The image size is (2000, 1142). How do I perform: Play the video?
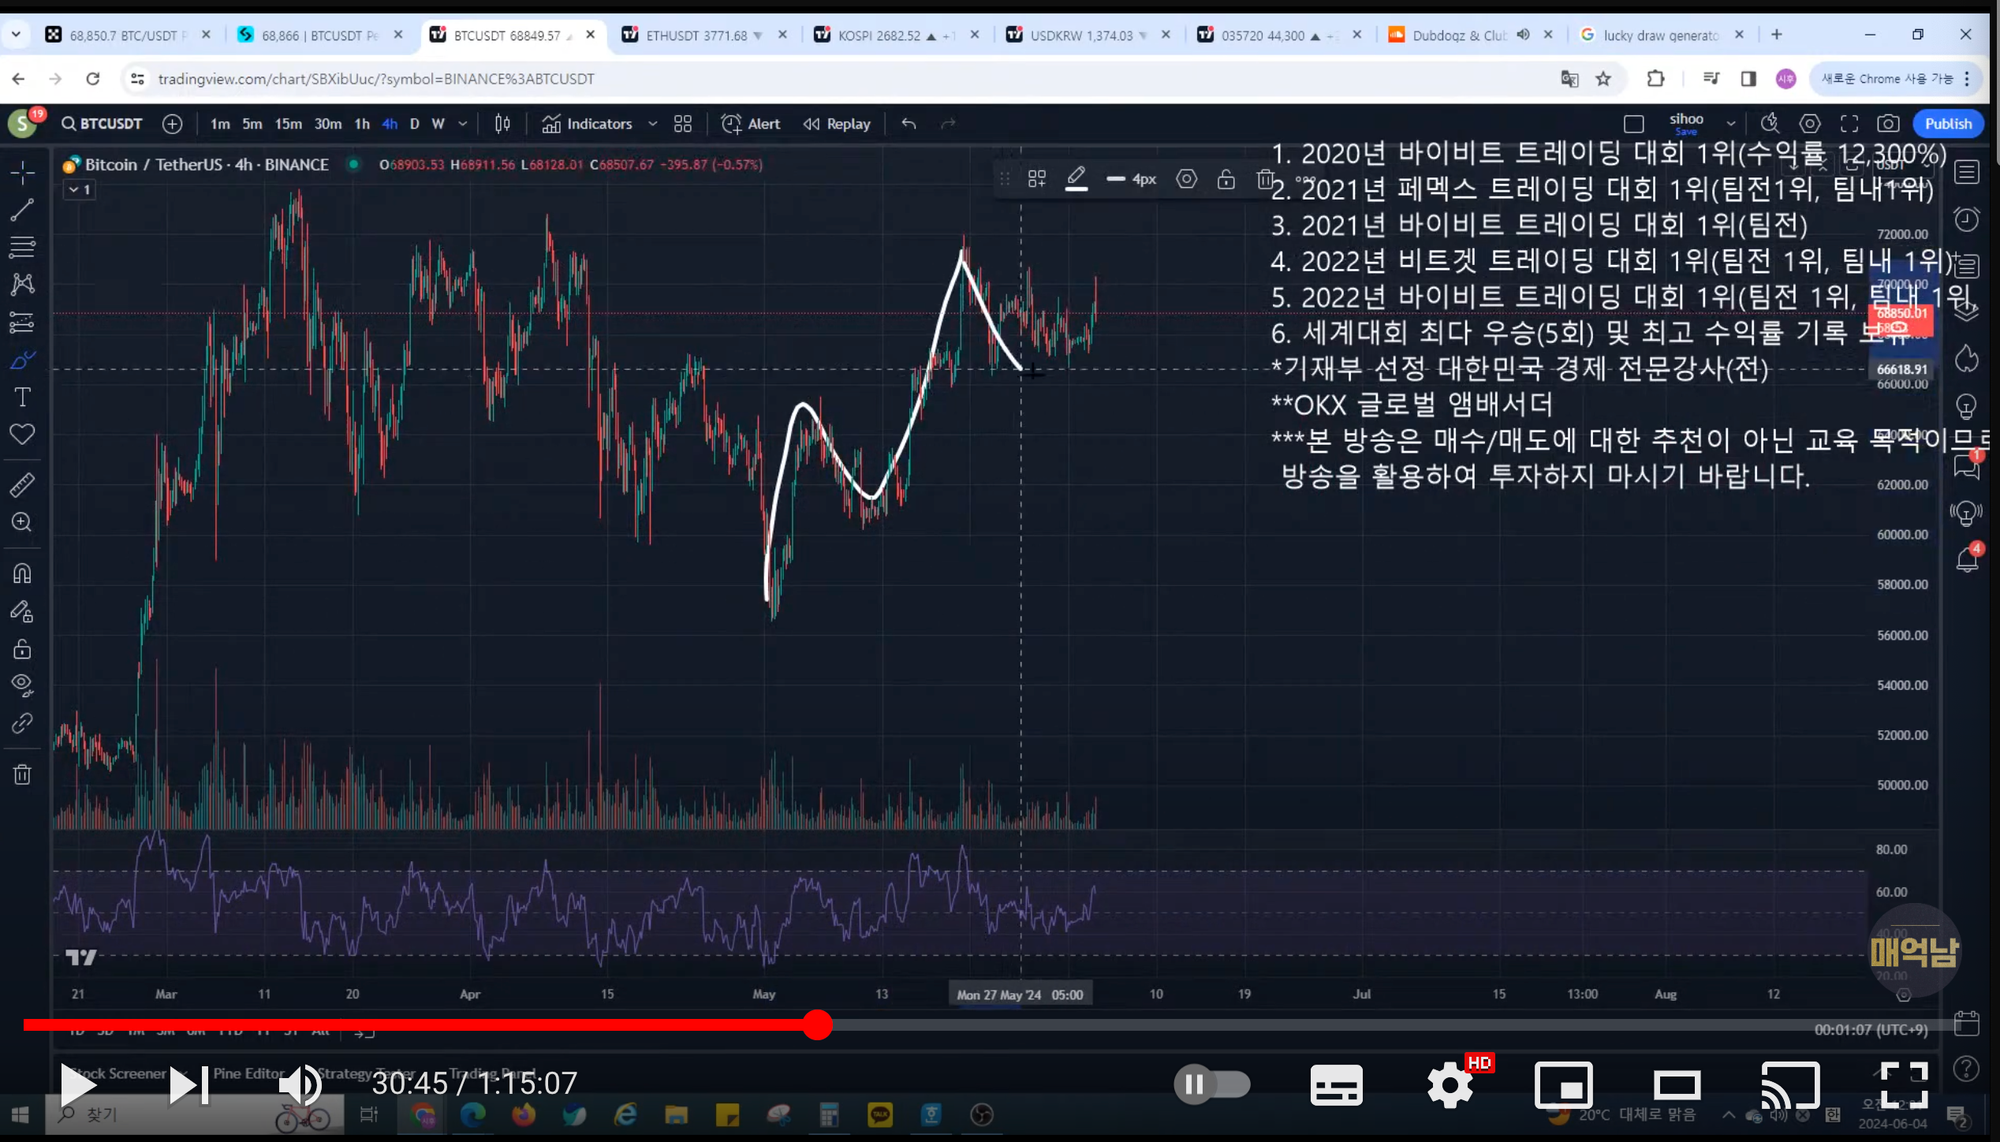[x=76, y=1085]
